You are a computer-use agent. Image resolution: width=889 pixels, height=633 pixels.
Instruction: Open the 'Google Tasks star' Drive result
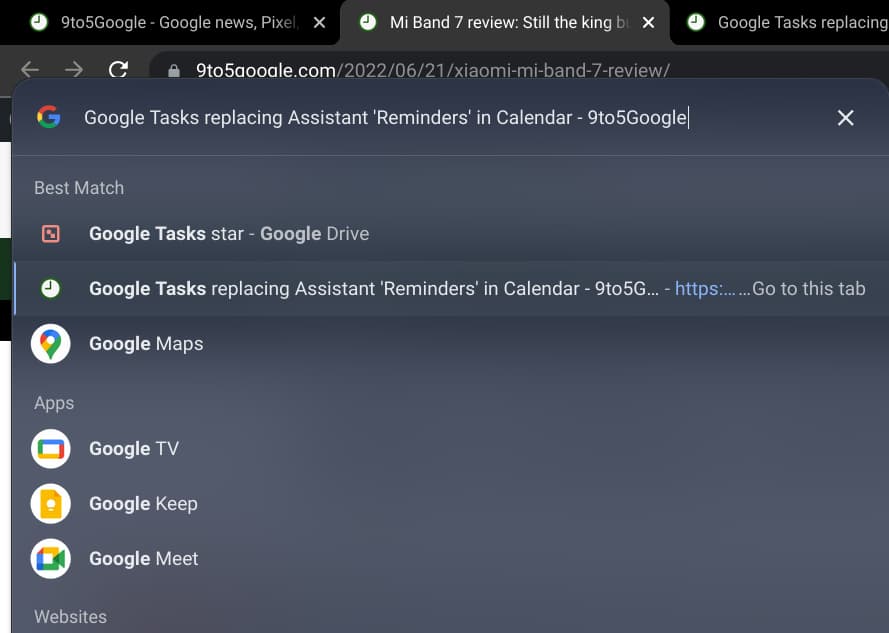click(x=229, y=234)
